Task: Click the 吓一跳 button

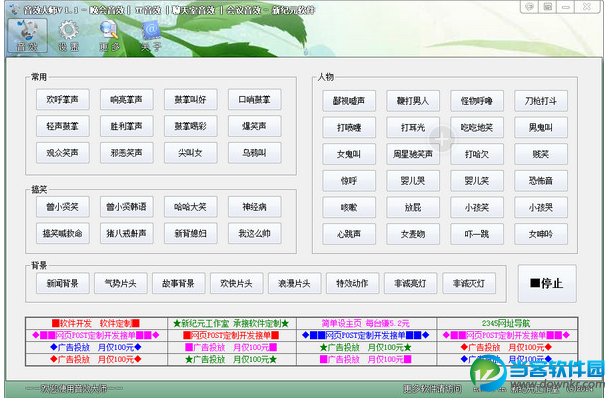Action: pyautogui.click(x=477, y=234)
